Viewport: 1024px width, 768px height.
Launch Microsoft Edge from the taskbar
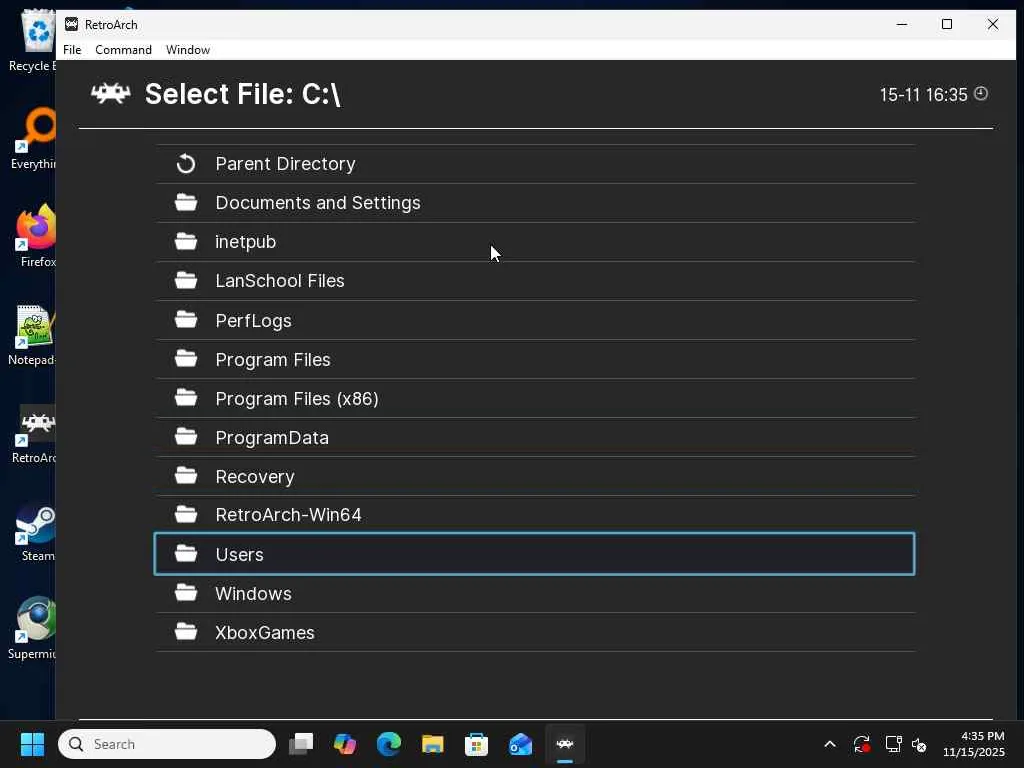coord(388,744)
